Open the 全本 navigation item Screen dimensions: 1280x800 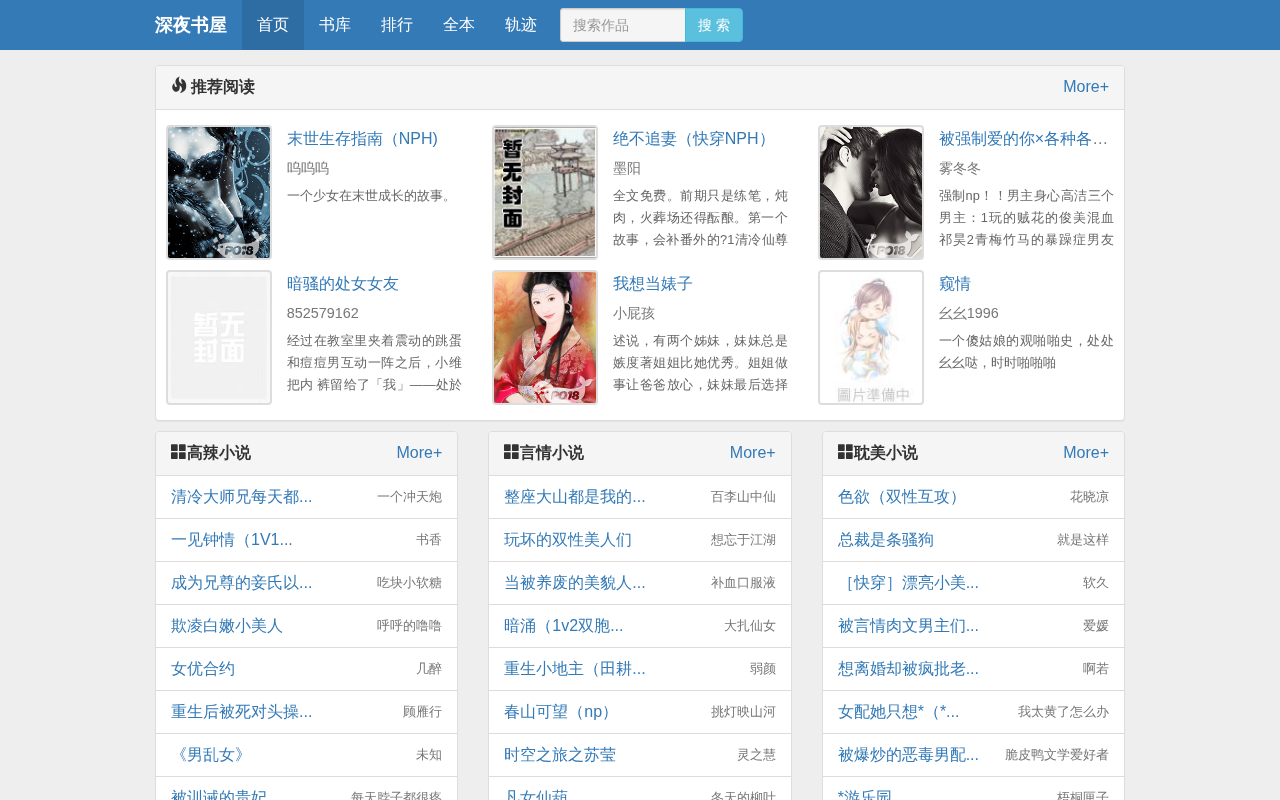pos(459,25)
